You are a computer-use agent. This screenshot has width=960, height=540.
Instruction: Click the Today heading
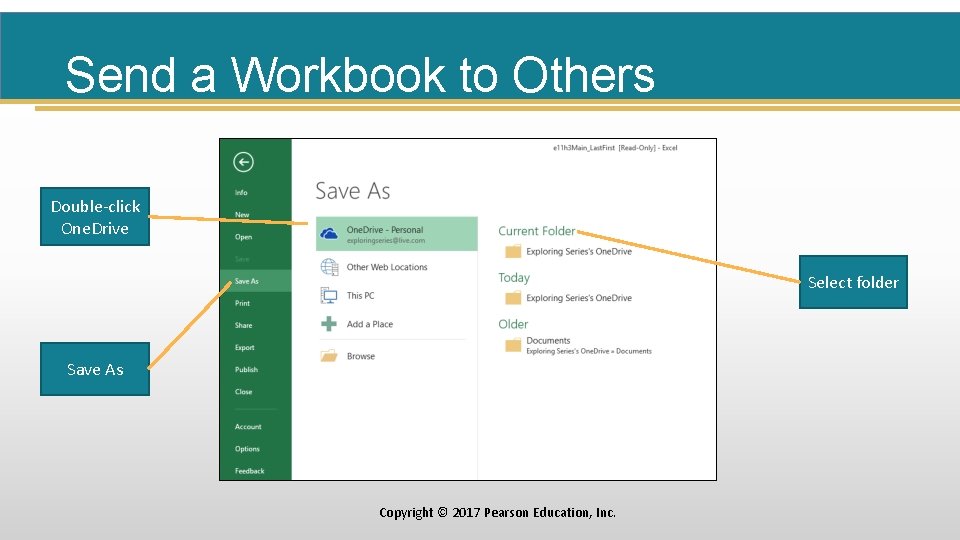pyautogui.click(x=514, y=278)
